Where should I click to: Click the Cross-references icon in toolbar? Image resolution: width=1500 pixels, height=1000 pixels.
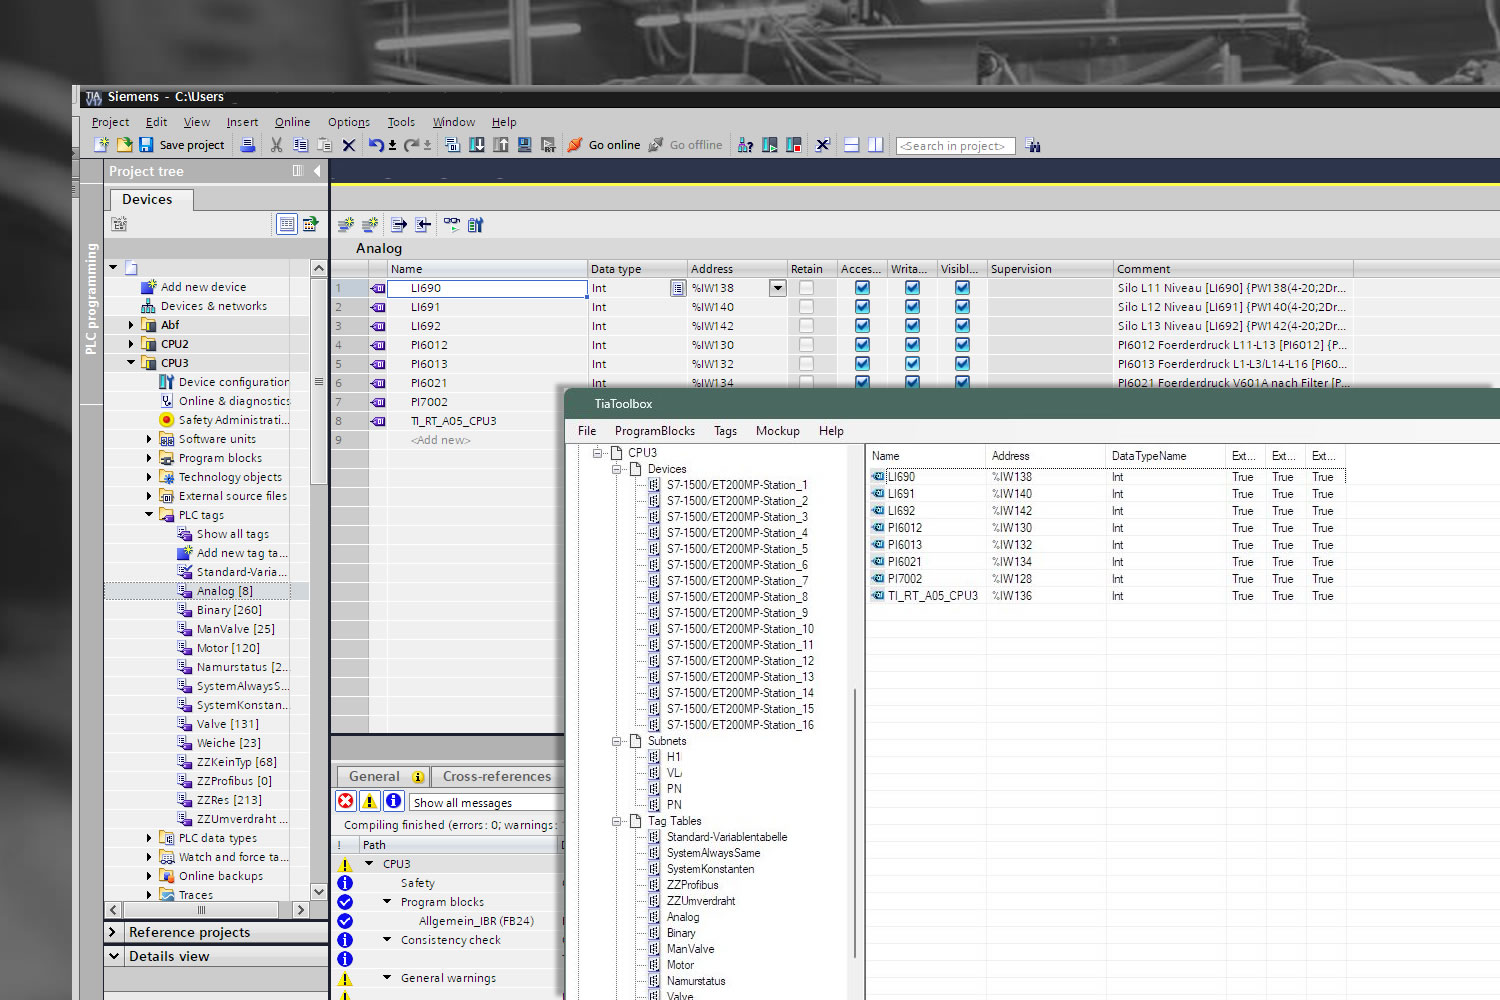click(823, 145)
